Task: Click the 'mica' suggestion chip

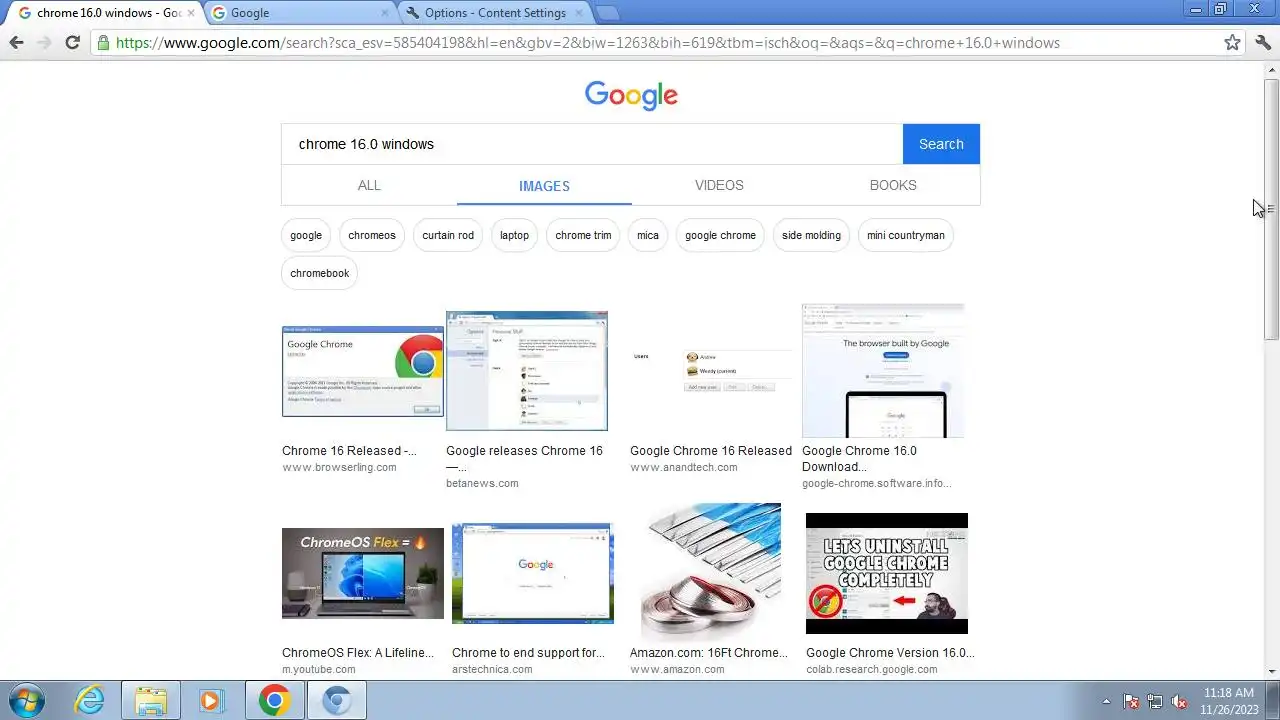Action: pyautogui.click(x=648, y=235)
